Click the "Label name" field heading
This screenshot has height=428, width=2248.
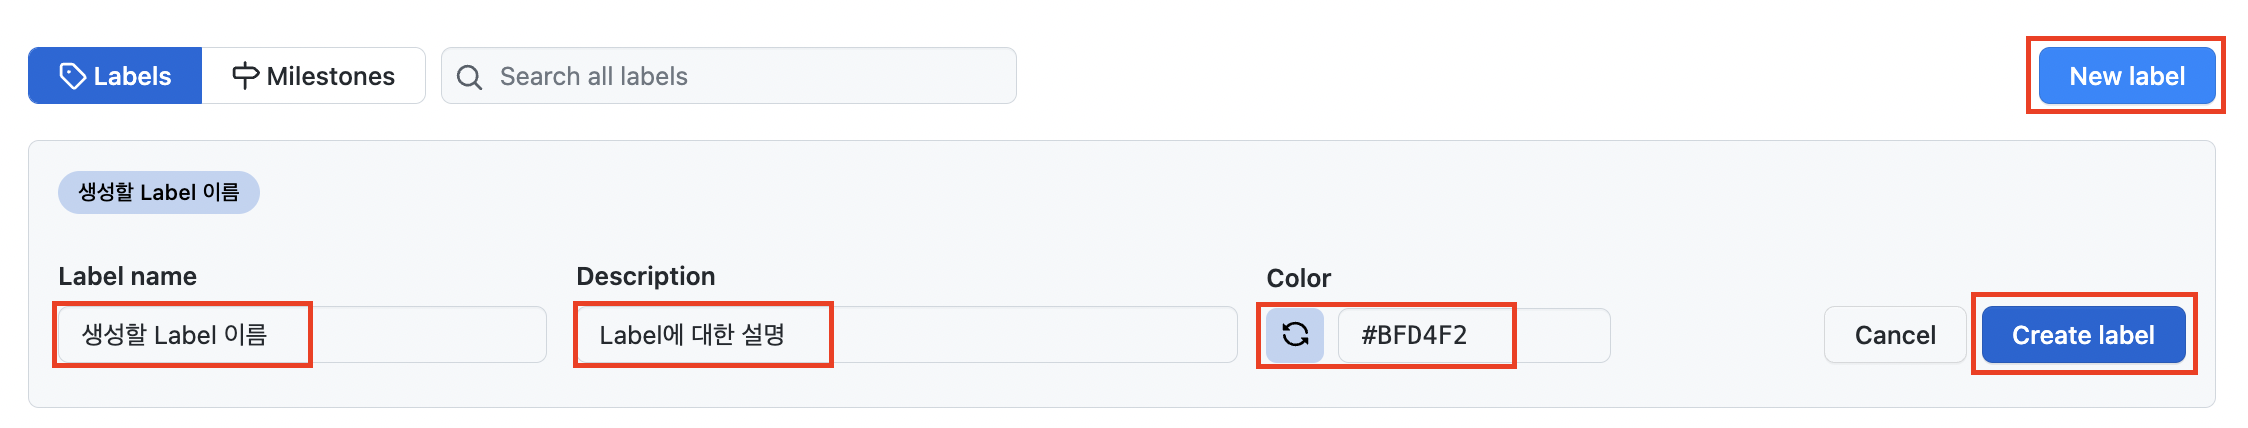(127, 276)
